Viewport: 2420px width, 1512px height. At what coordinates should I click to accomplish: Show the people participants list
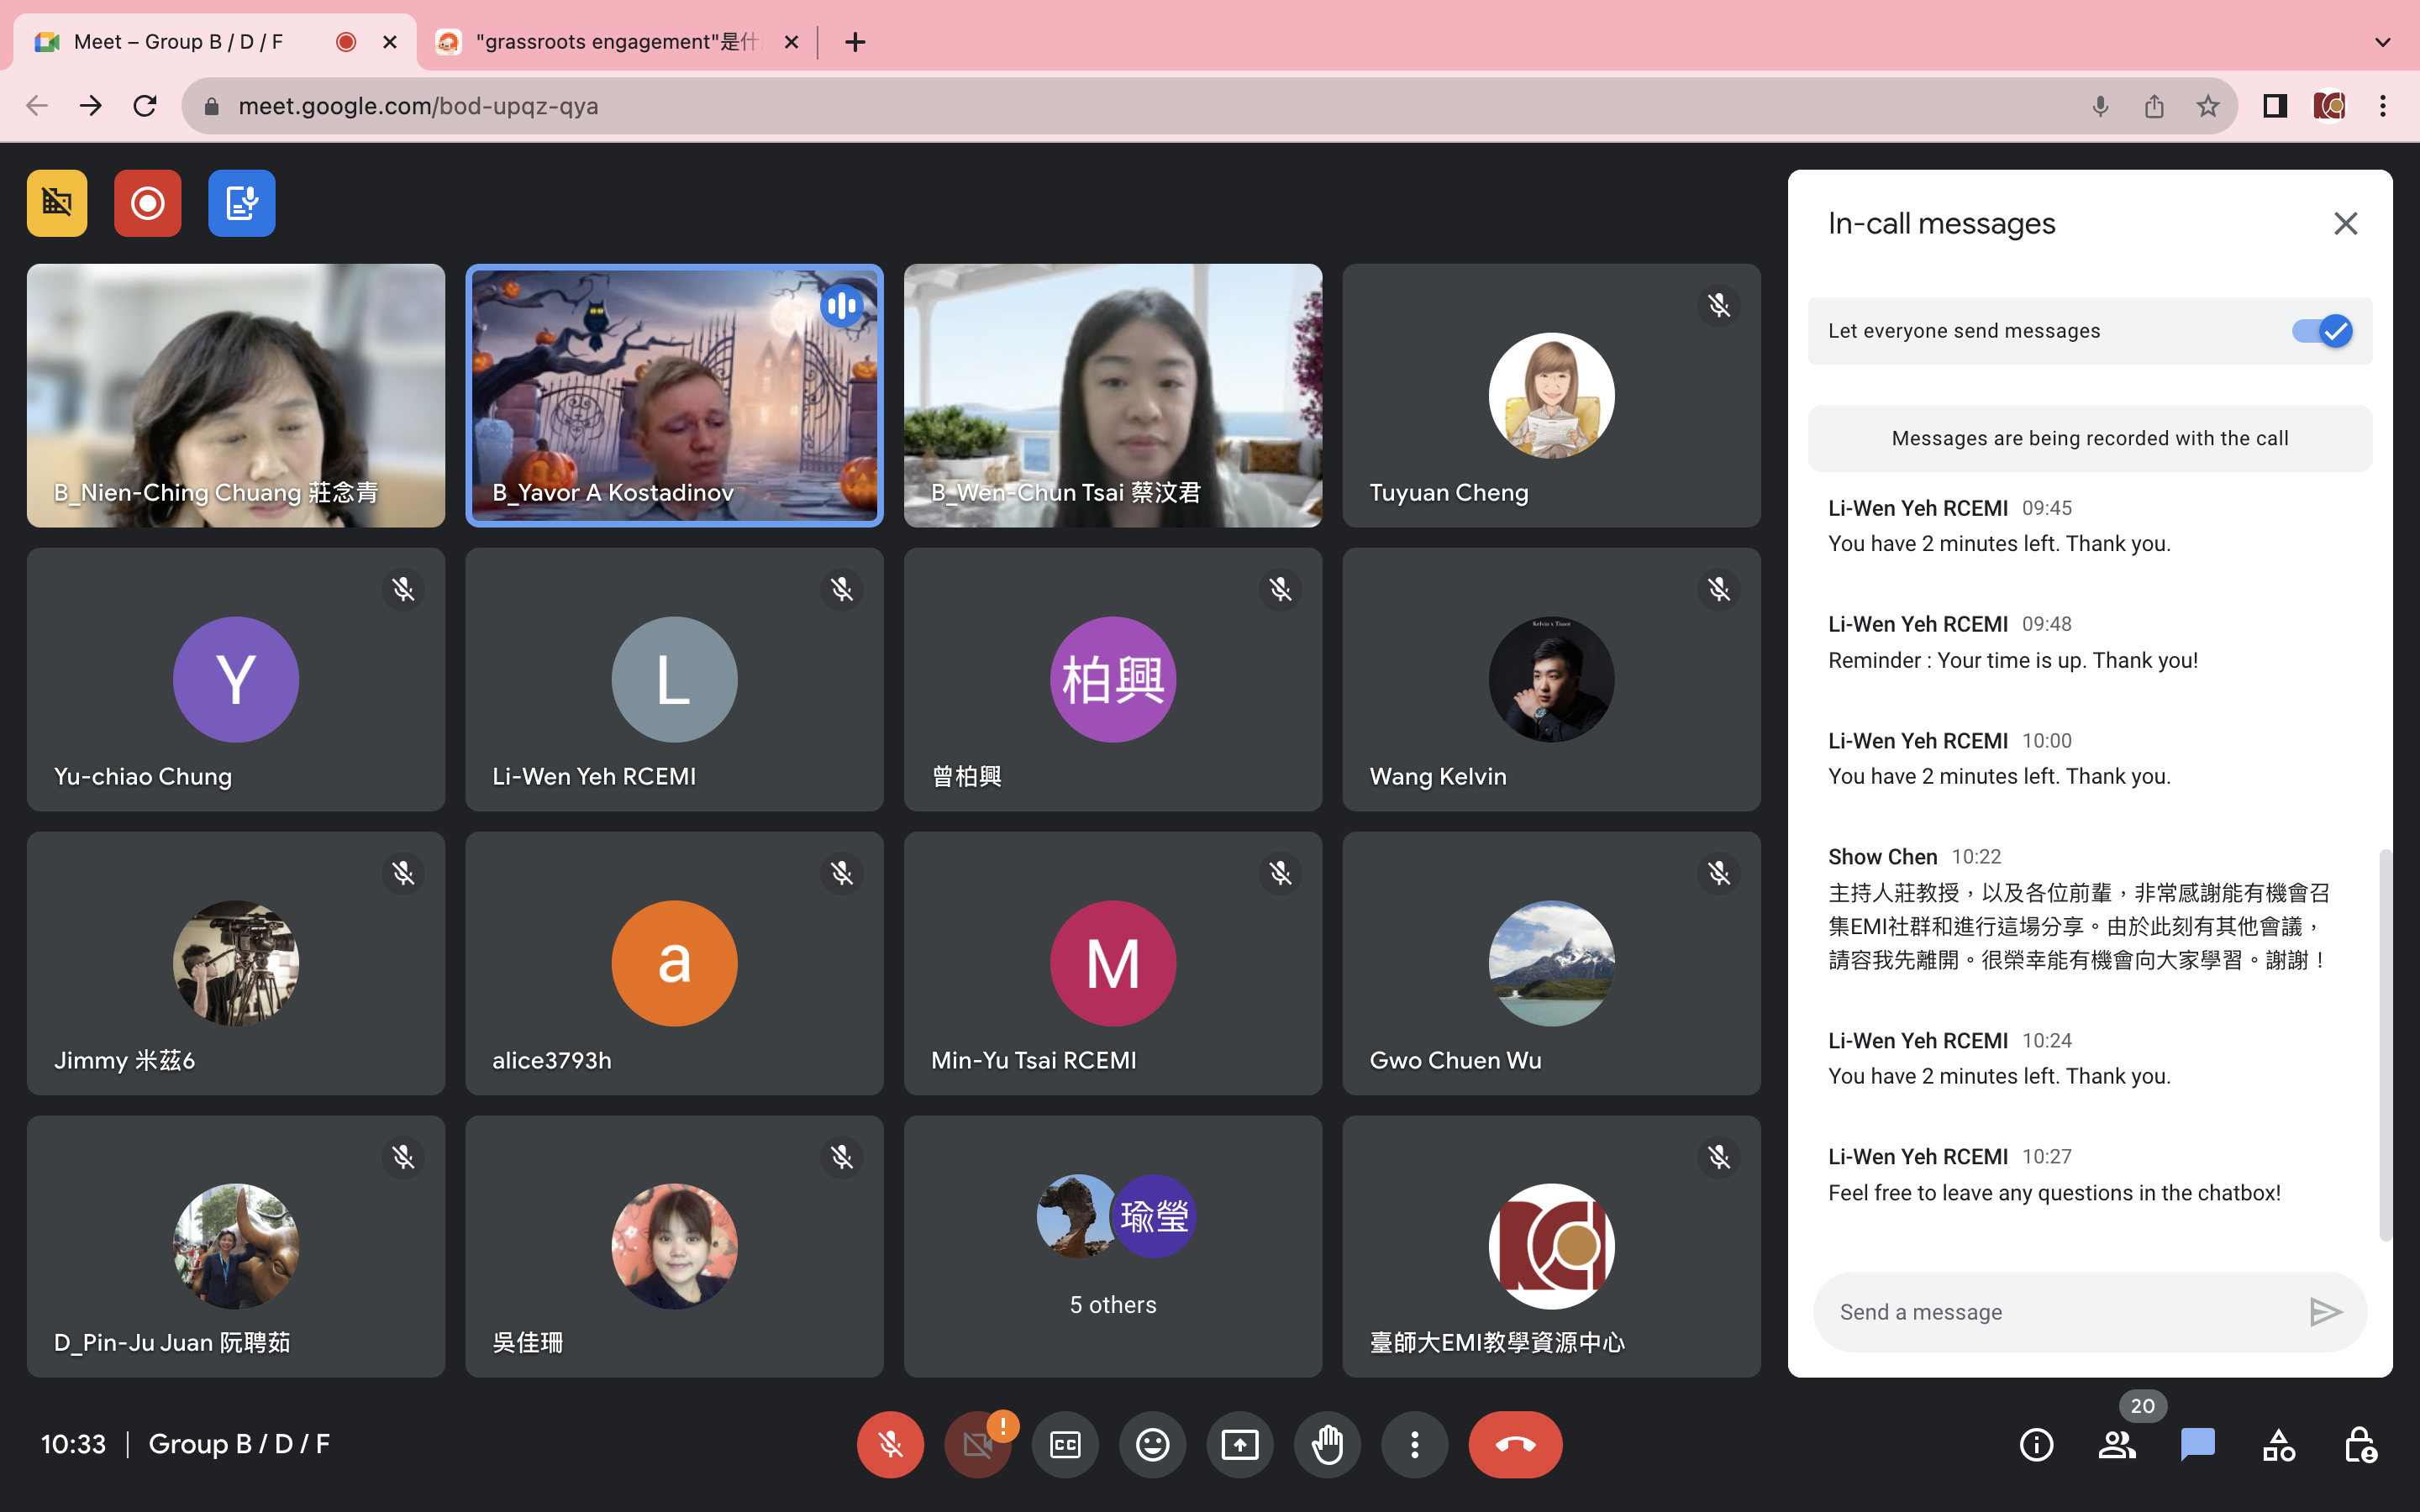pos(2116,1444)
